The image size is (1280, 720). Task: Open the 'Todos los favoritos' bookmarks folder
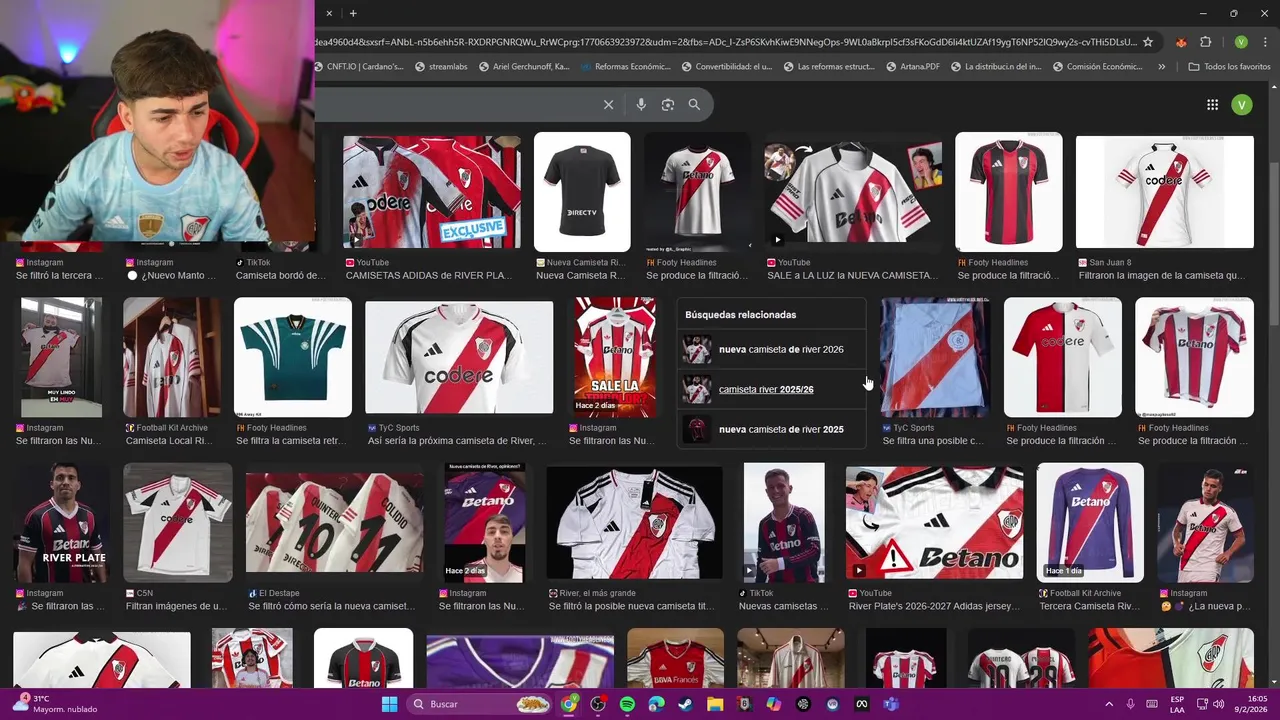pos(1229,67)
